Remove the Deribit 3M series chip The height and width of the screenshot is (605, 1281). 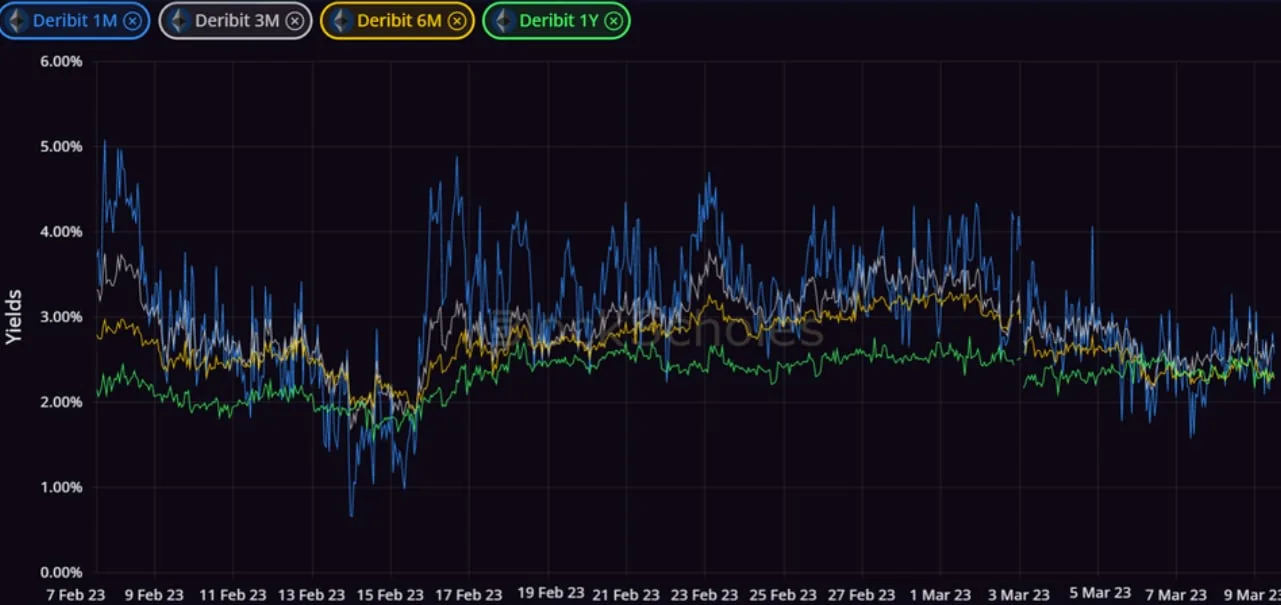coord(294,20)
